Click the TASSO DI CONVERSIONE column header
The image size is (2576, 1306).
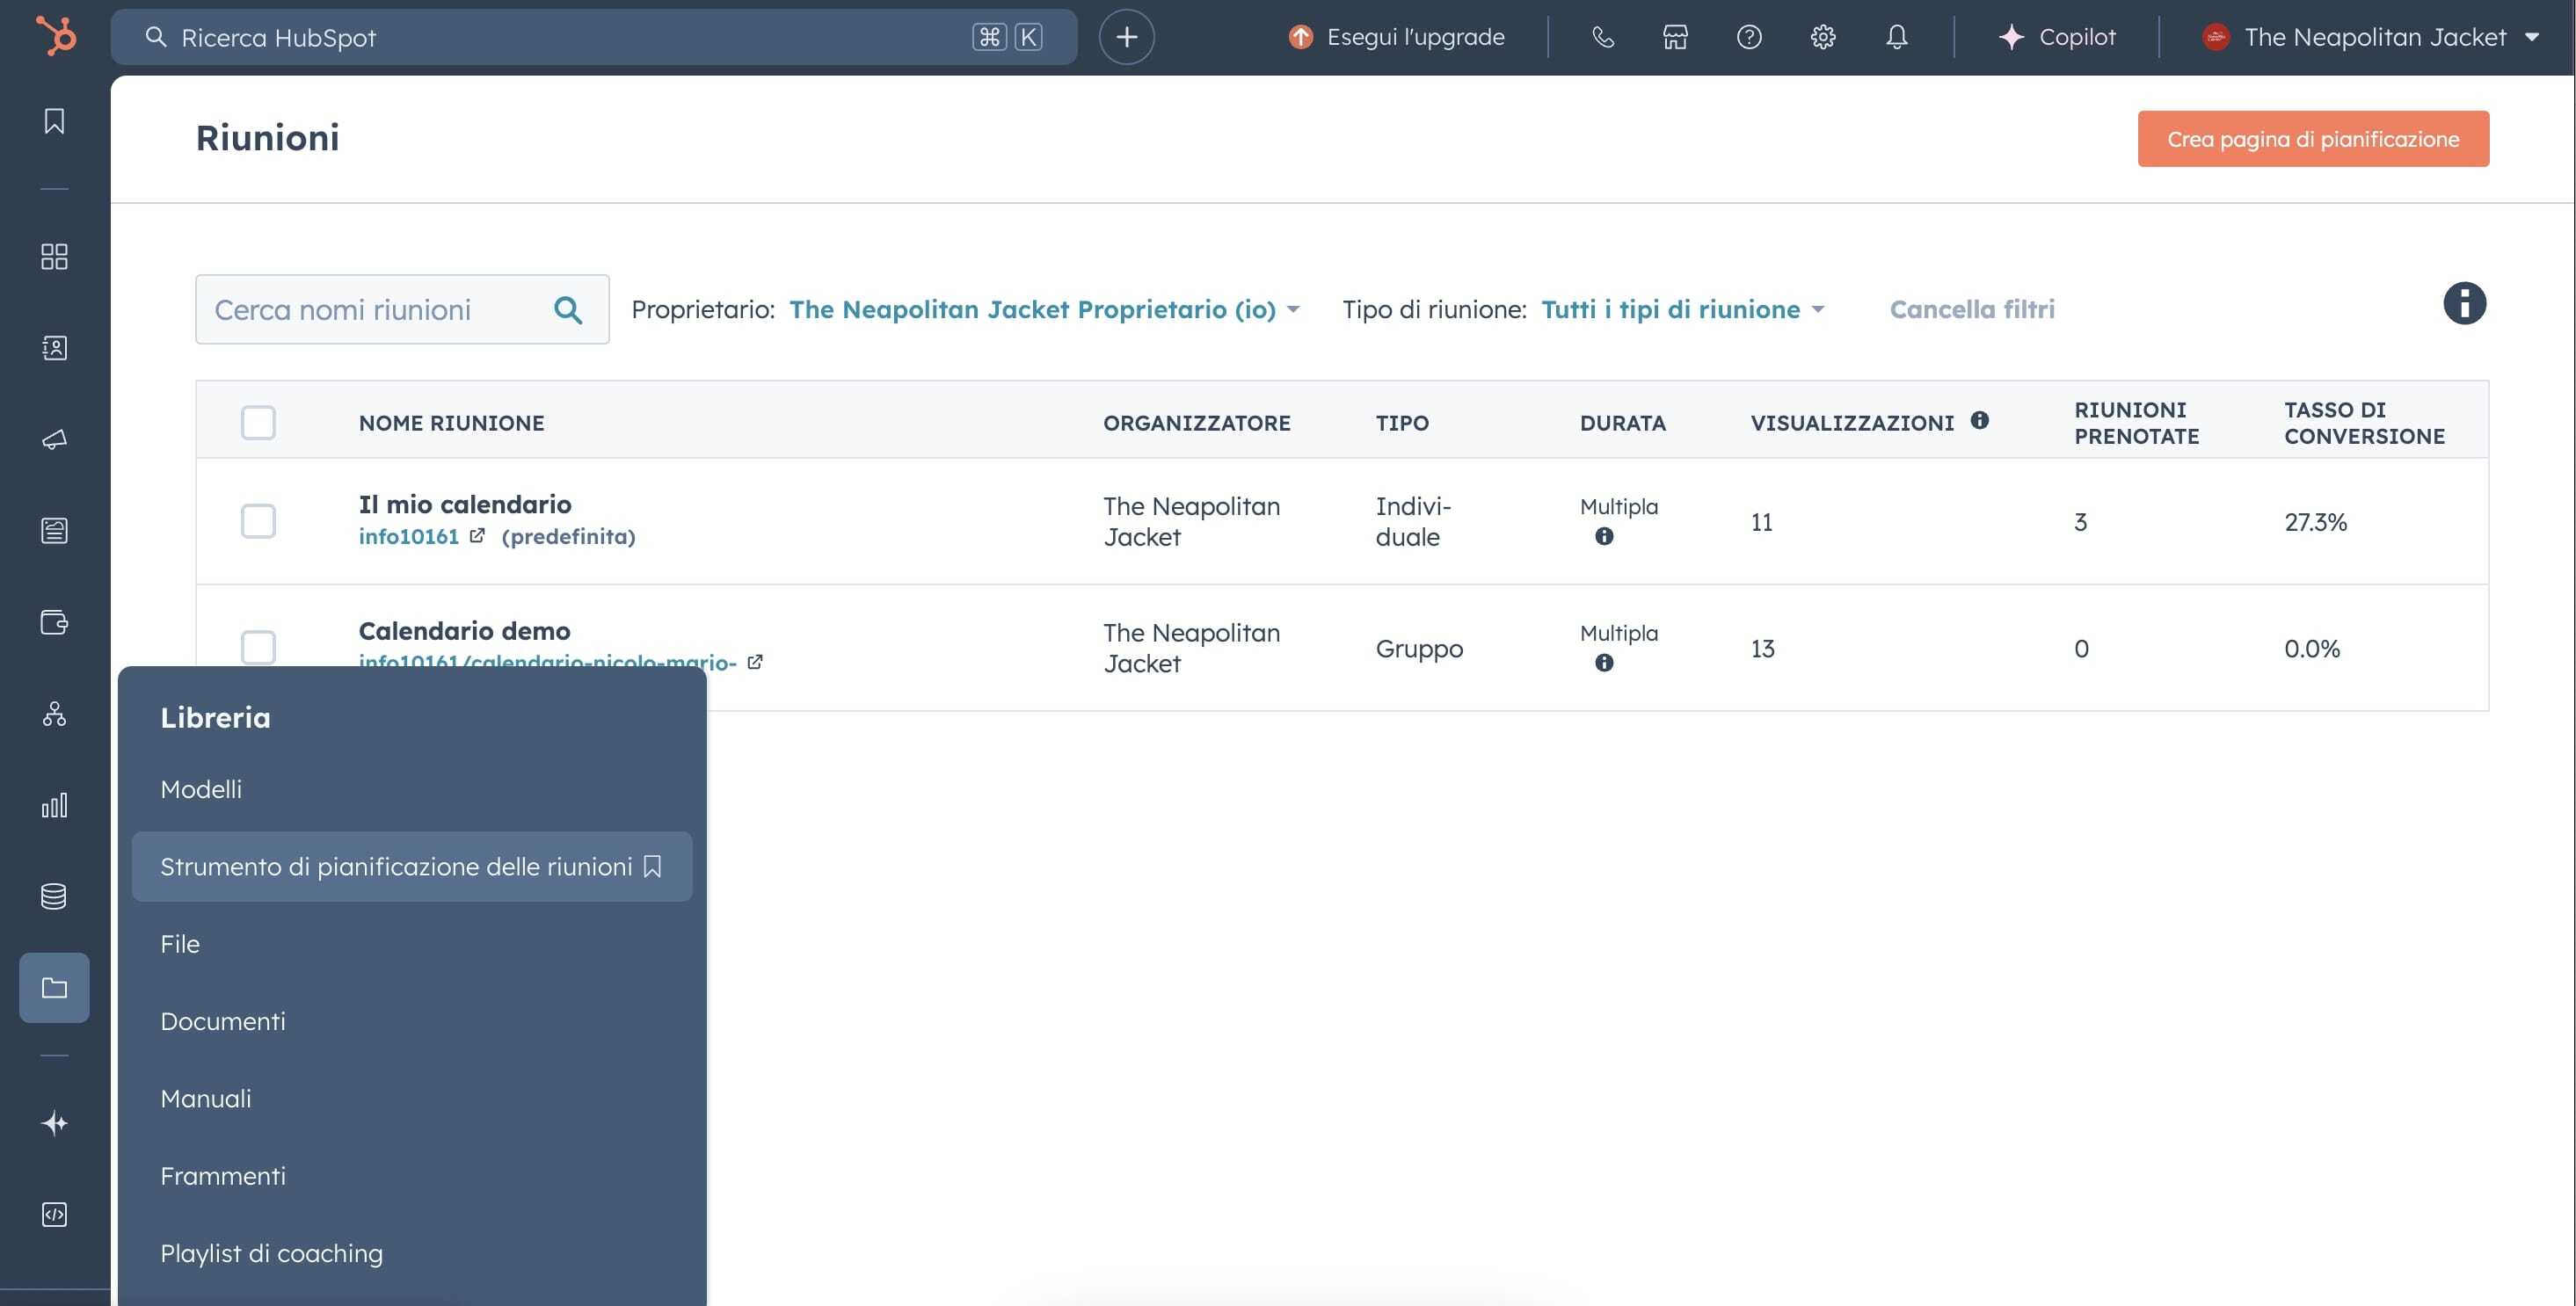coord(2364,423)
